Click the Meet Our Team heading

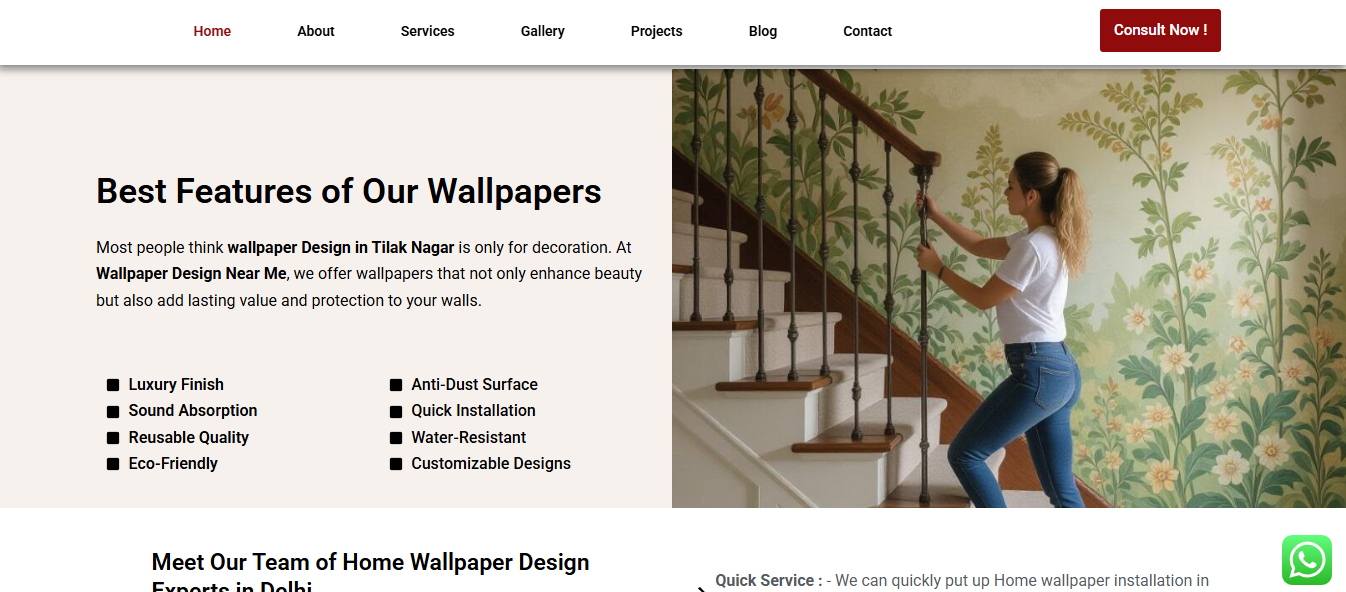(x=370, y=572)
